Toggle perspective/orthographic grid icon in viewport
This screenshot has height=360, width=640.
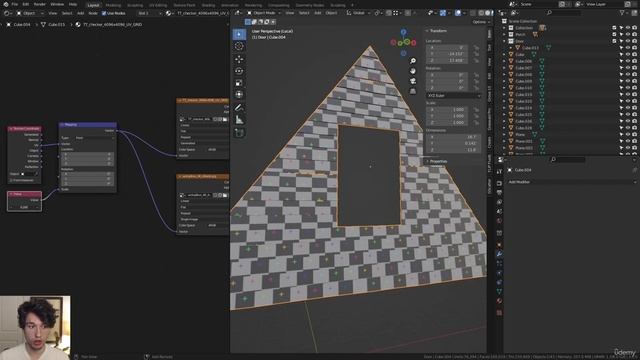pos(413,91)
